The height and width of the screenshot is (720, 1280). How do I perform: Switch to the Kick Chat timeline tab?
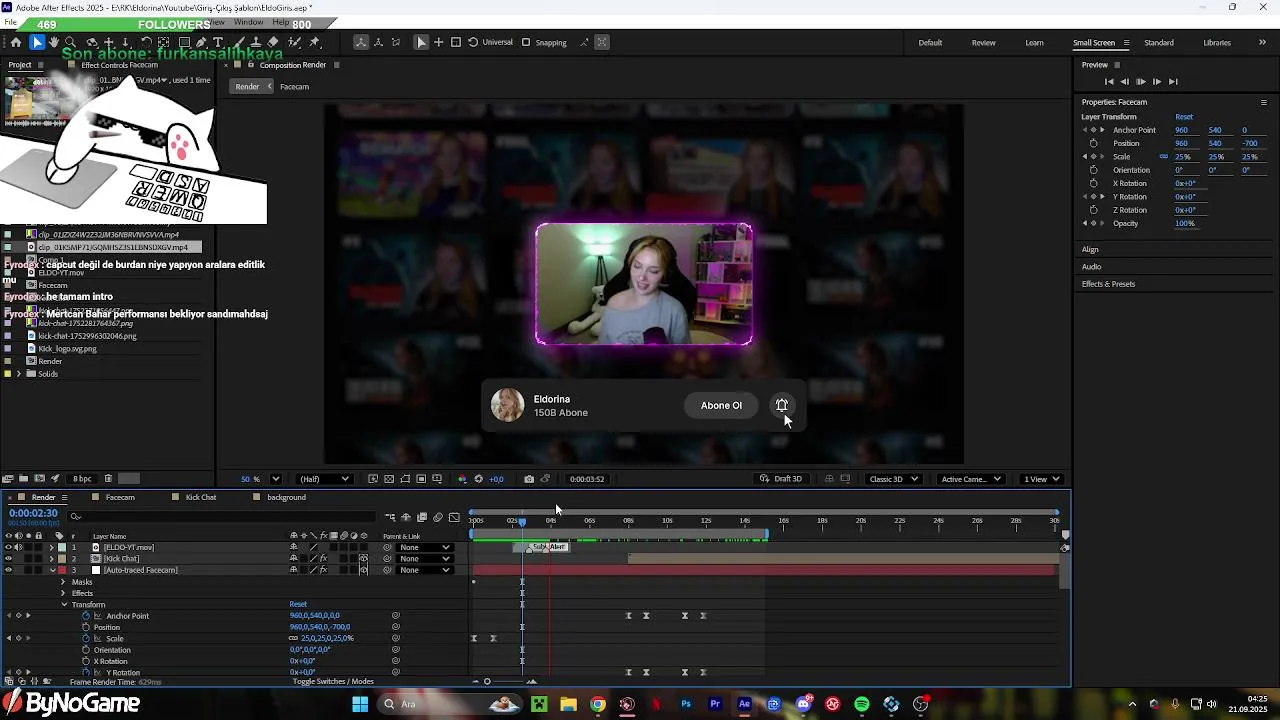pyautogui.click(x=200, y=497)
